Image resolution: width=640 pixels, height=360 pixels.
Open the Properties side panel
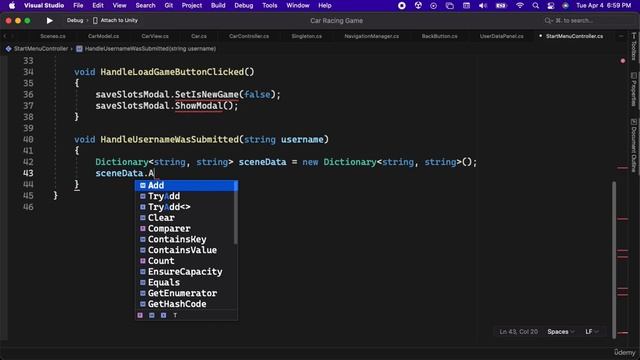click(x=633, y=89)
